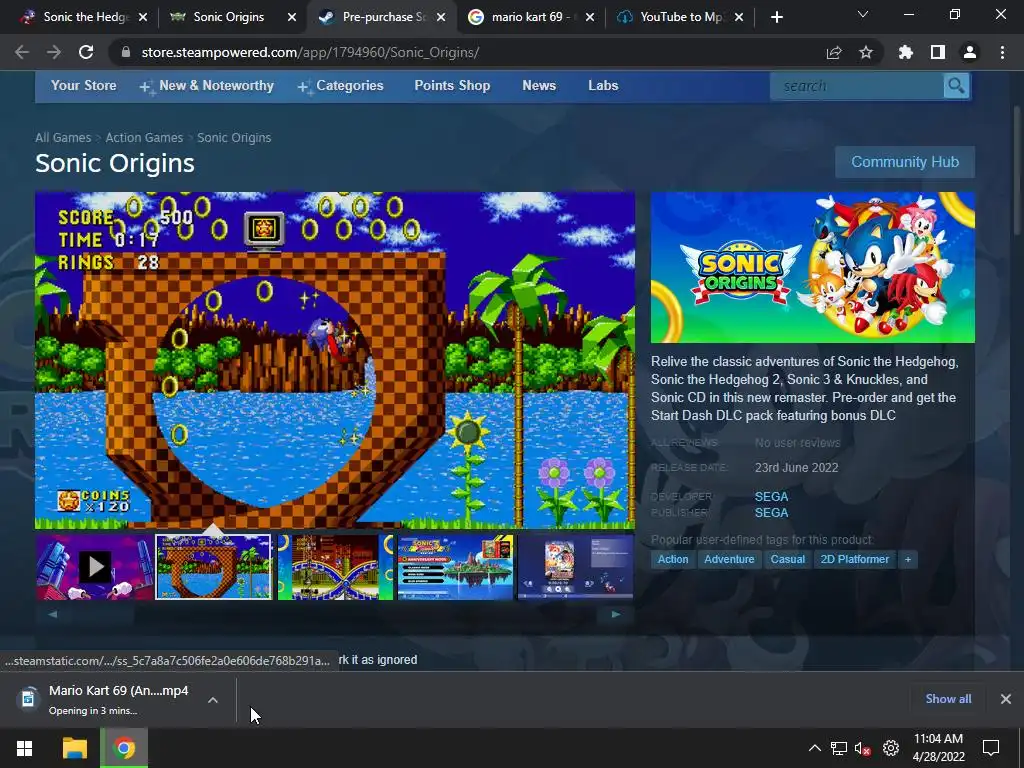Add a tag with the plus button
1024x768 pixels.
tap(908, 560)
